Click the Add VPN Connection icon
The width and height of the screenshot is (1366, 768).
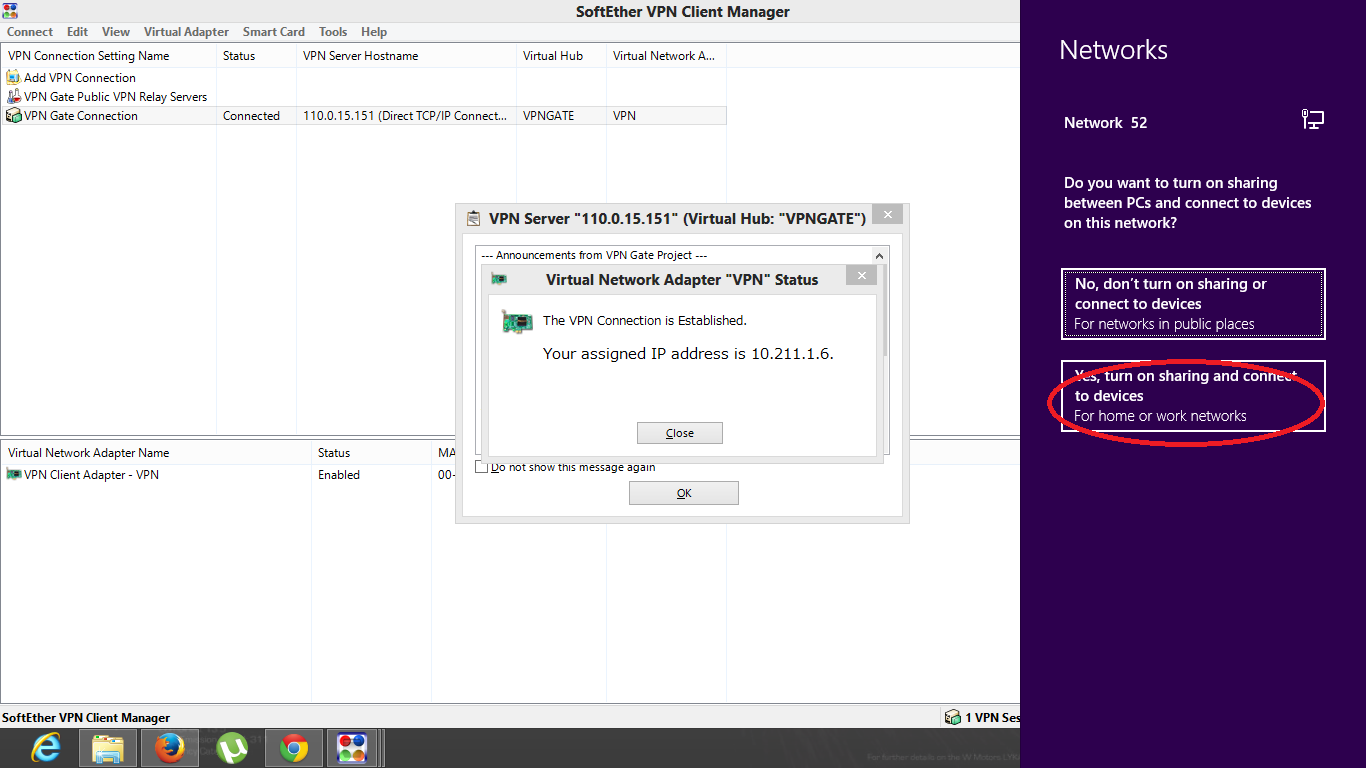13,77
